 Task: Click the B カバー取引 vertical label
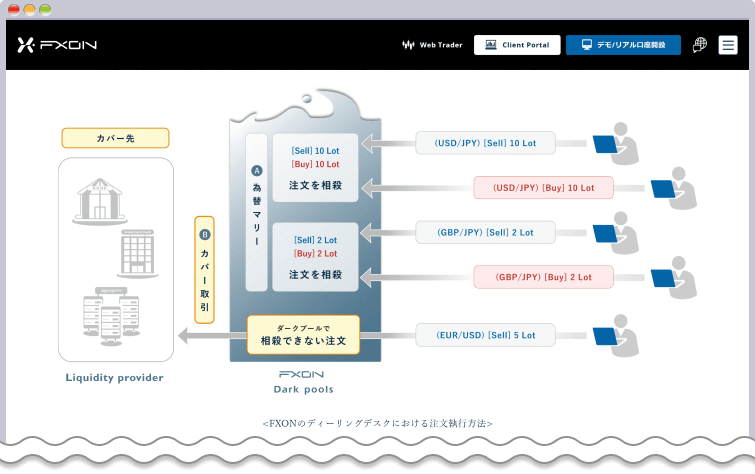pos(204,270)
